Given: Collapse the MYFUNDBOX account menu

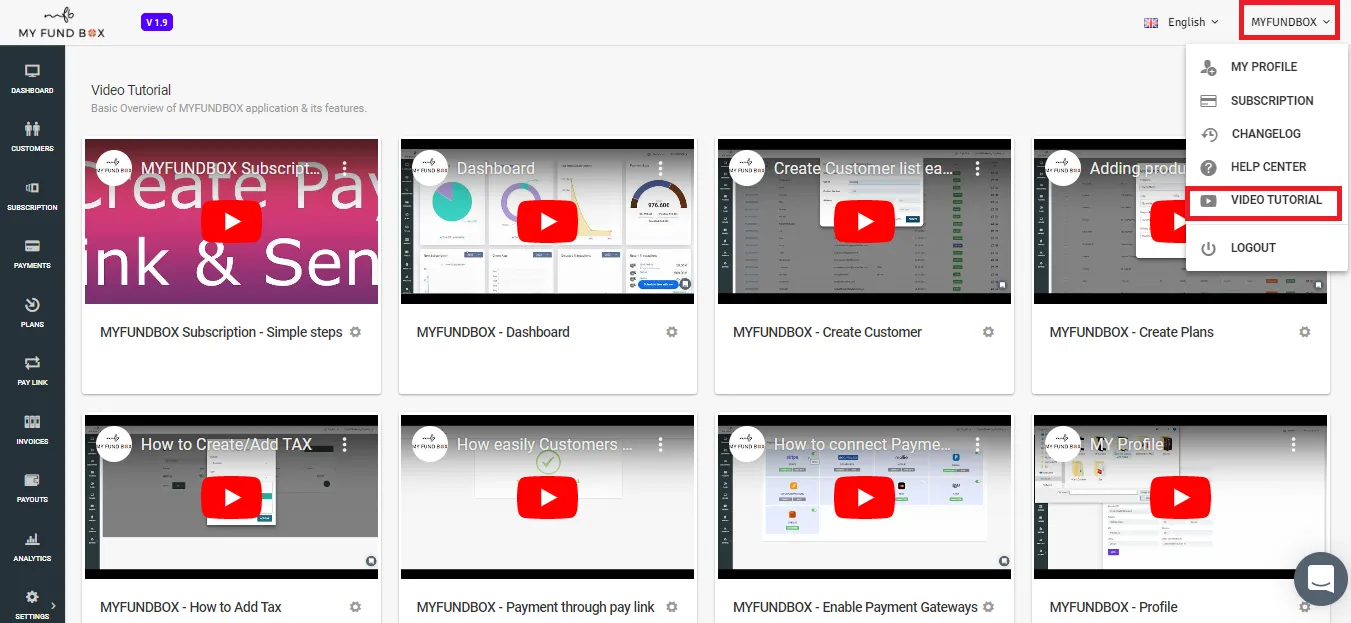Looking at the screenshot, I should [1290, 22].
